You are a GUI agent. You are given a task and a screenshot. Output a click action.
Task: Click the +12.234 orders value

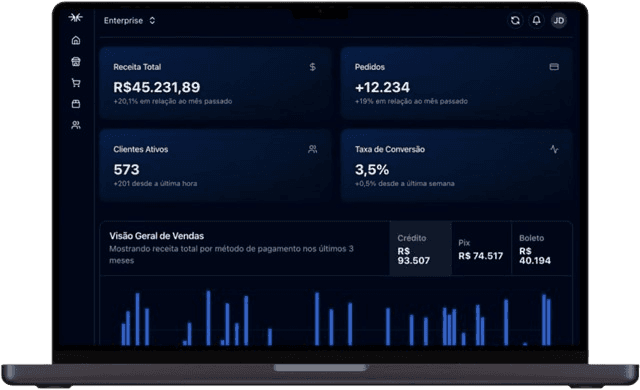click(x=382, y=87)
